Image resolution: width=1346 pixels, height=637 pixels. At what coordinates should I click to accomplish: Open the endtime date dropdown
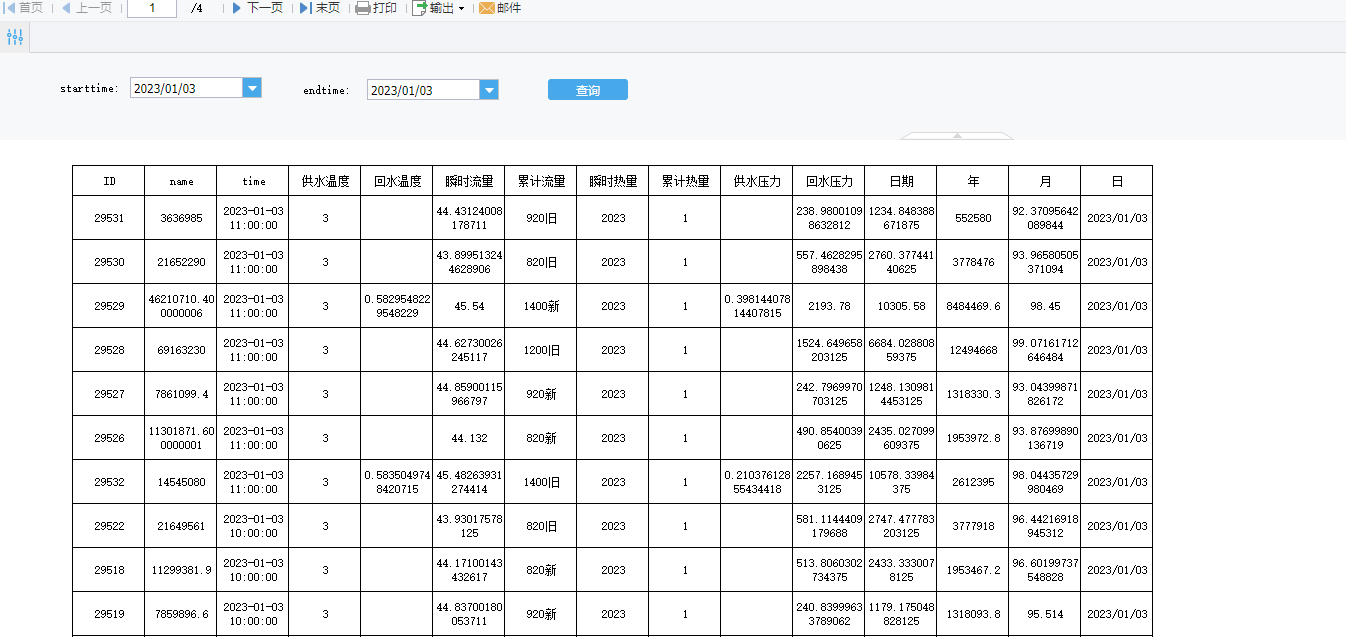coord(489,90)
